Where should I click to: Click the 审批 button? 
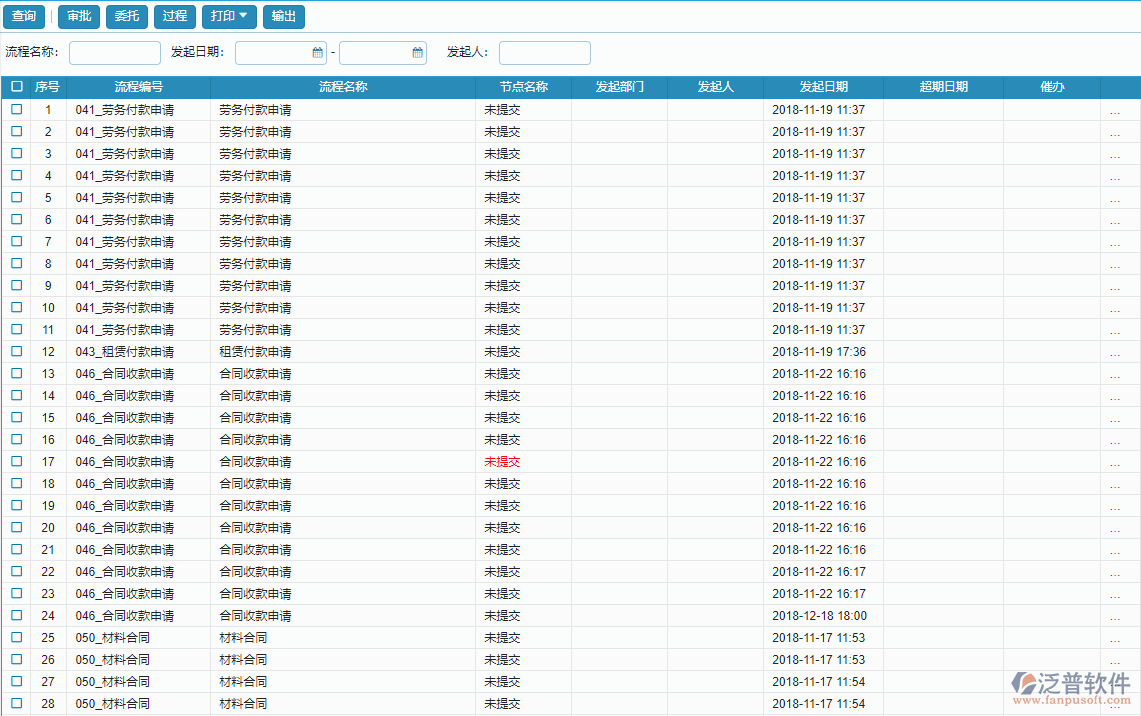pyautogui.click(x=79, y=17)
